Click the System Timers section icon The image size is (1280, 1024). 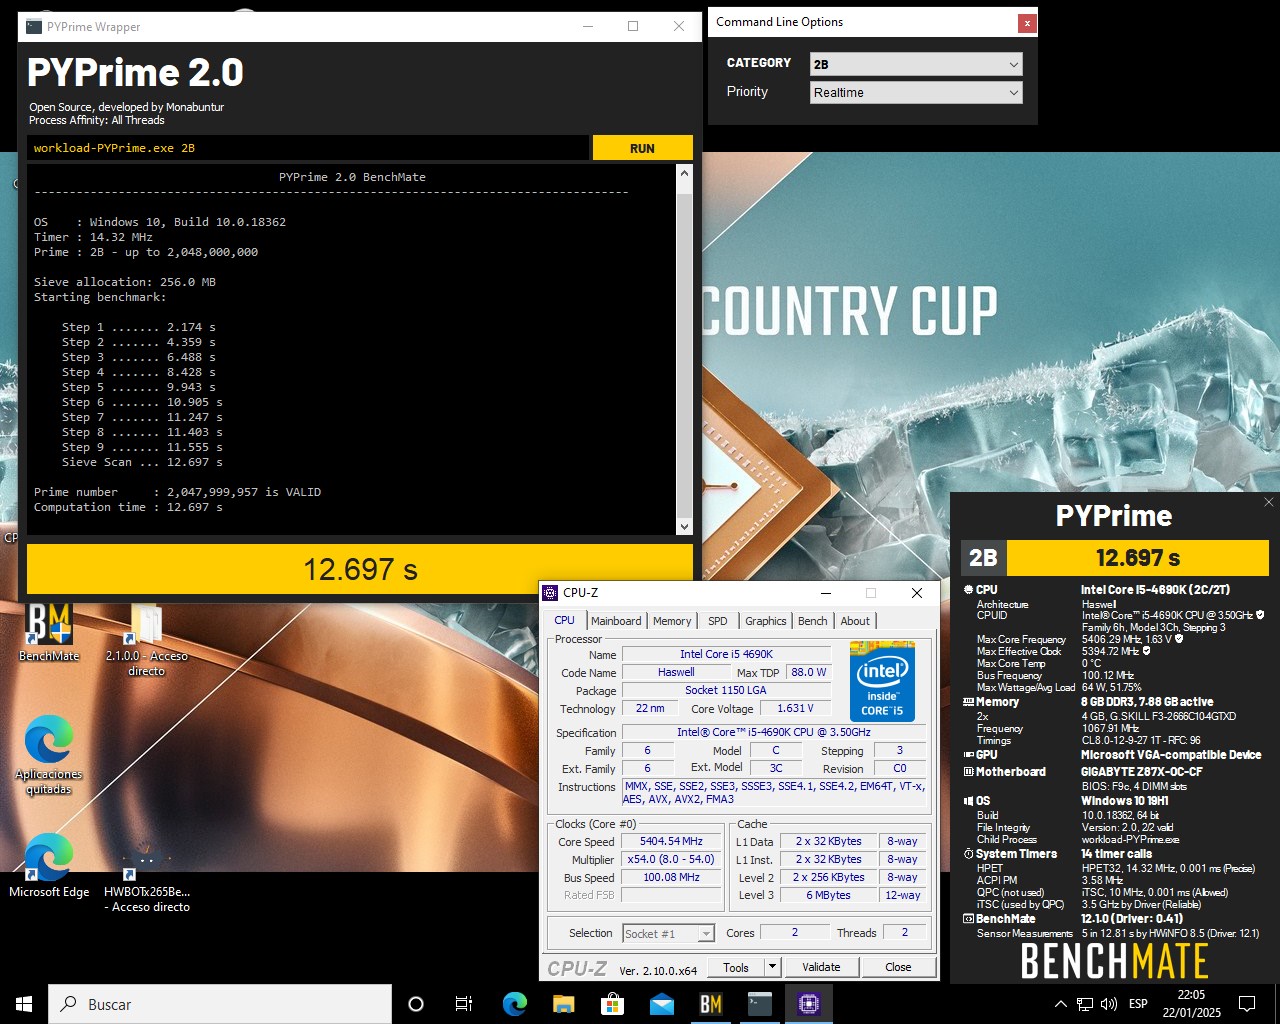pyautogui.click(x=968, y=854)
